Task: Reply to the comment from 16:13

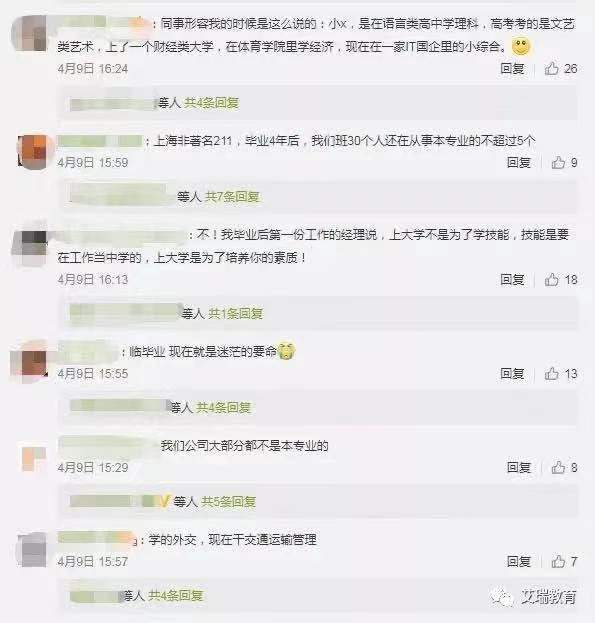Action: click(x=512, y=280)
